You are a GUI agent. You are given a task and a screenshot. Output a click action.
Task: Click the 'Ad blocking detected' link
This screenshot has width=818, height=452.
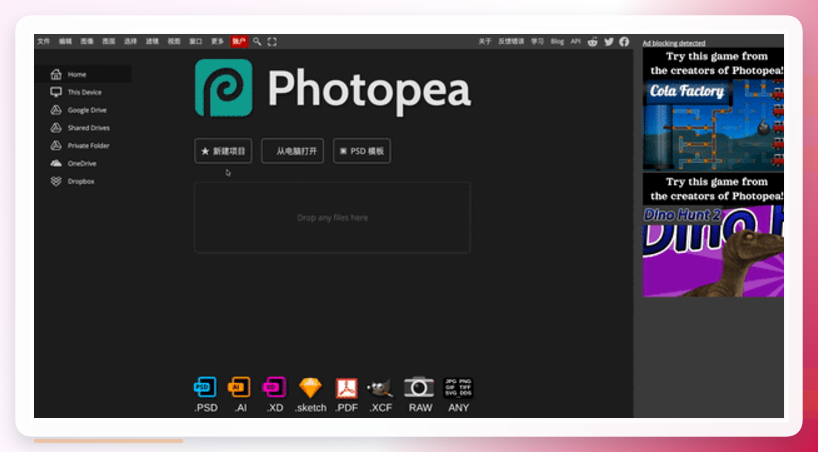click(673, 43)
